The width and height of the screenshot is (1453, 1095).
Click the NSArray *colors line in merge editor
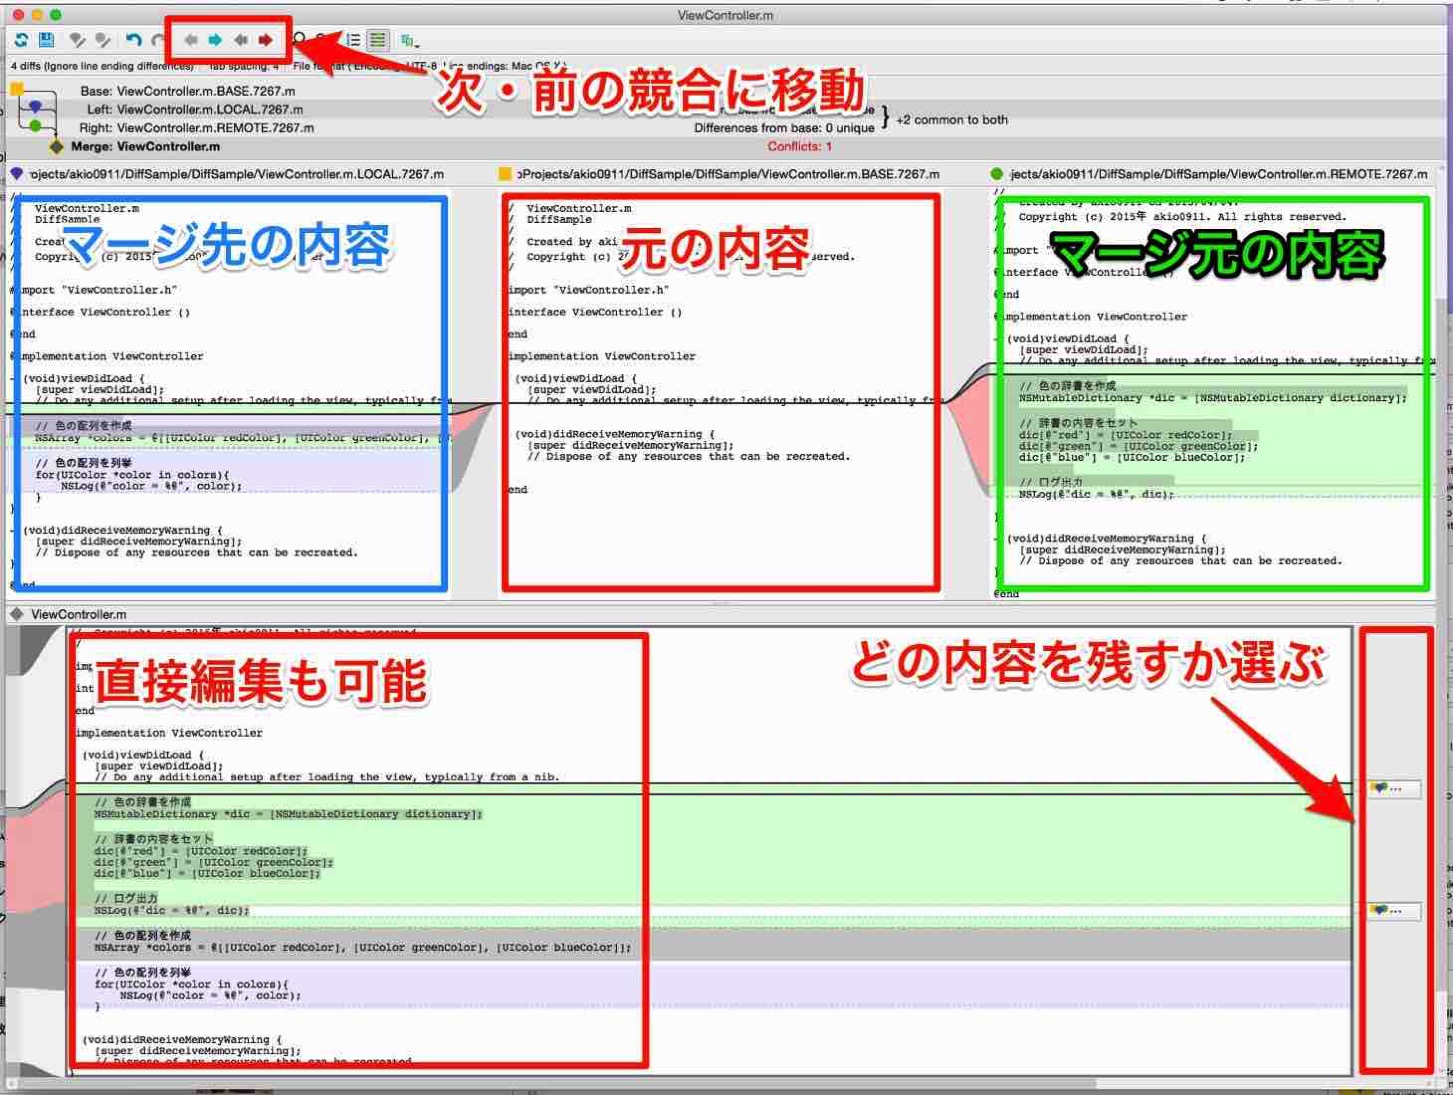[x=363, y=948]
